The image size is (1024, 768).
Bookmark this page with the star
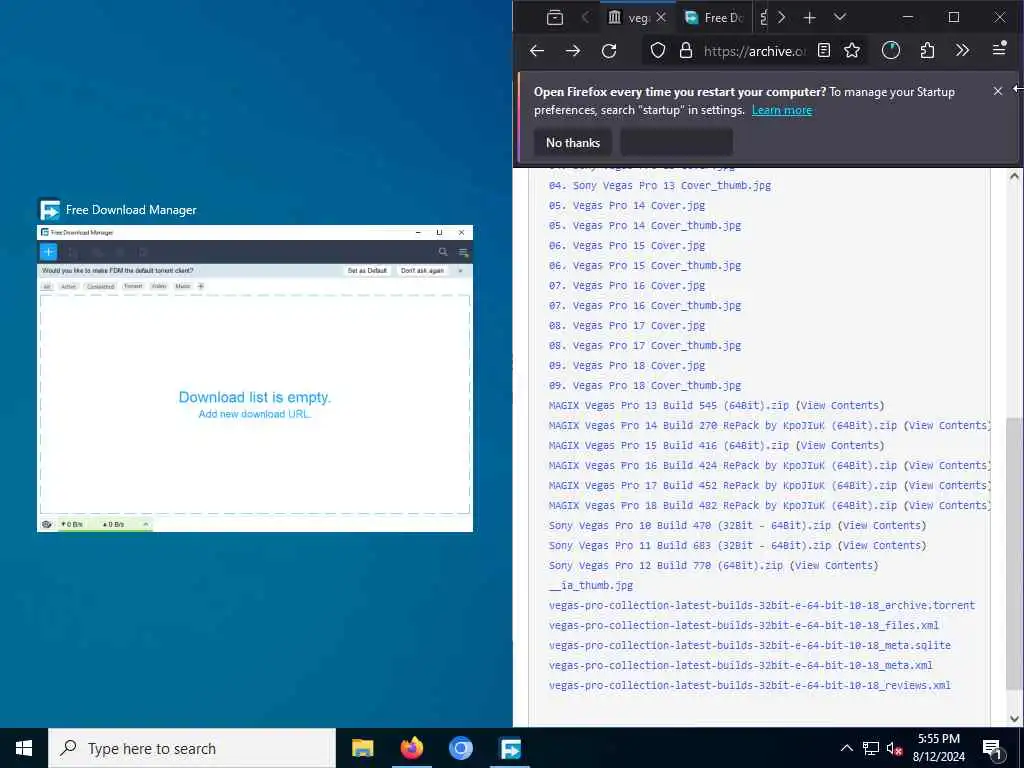pos(852,50)
